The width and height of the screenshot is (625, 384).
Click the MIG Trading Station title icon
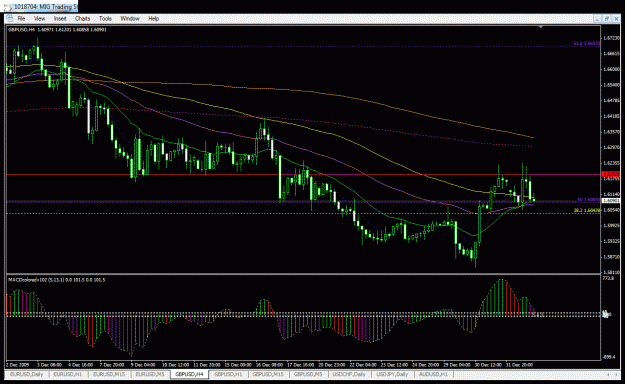pyautogui.click(x=8, y=7)
